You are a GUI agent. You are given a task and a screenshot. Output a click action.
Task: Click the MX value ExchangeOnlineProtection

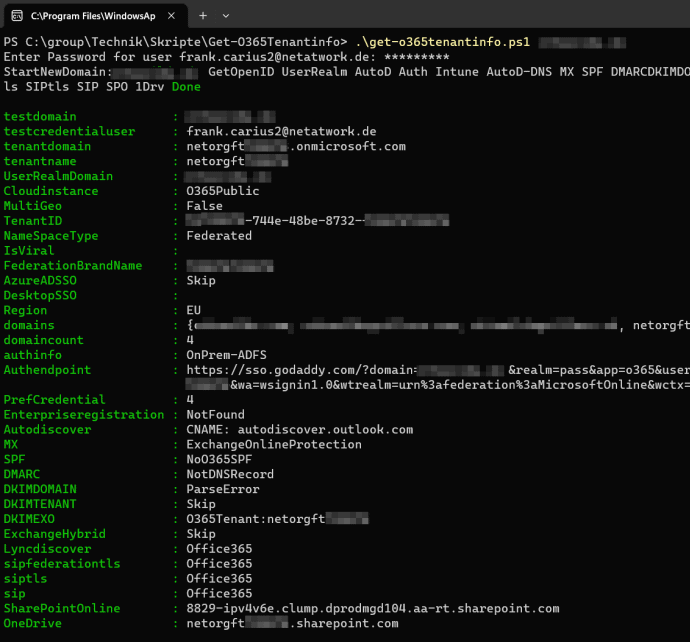(274, 444)
